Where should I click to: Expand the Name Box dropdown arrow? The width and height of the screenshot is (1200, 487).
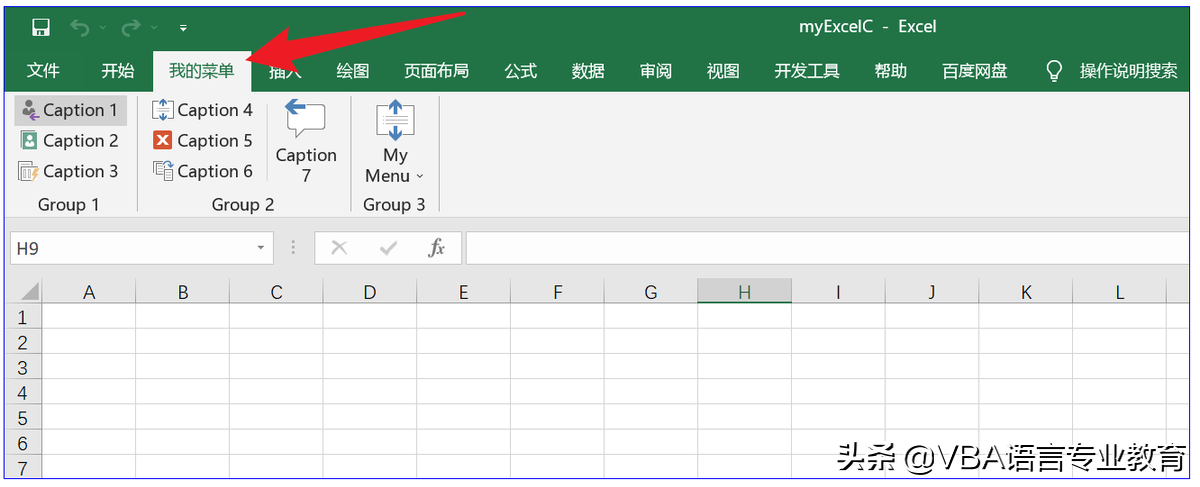(260, 248)
